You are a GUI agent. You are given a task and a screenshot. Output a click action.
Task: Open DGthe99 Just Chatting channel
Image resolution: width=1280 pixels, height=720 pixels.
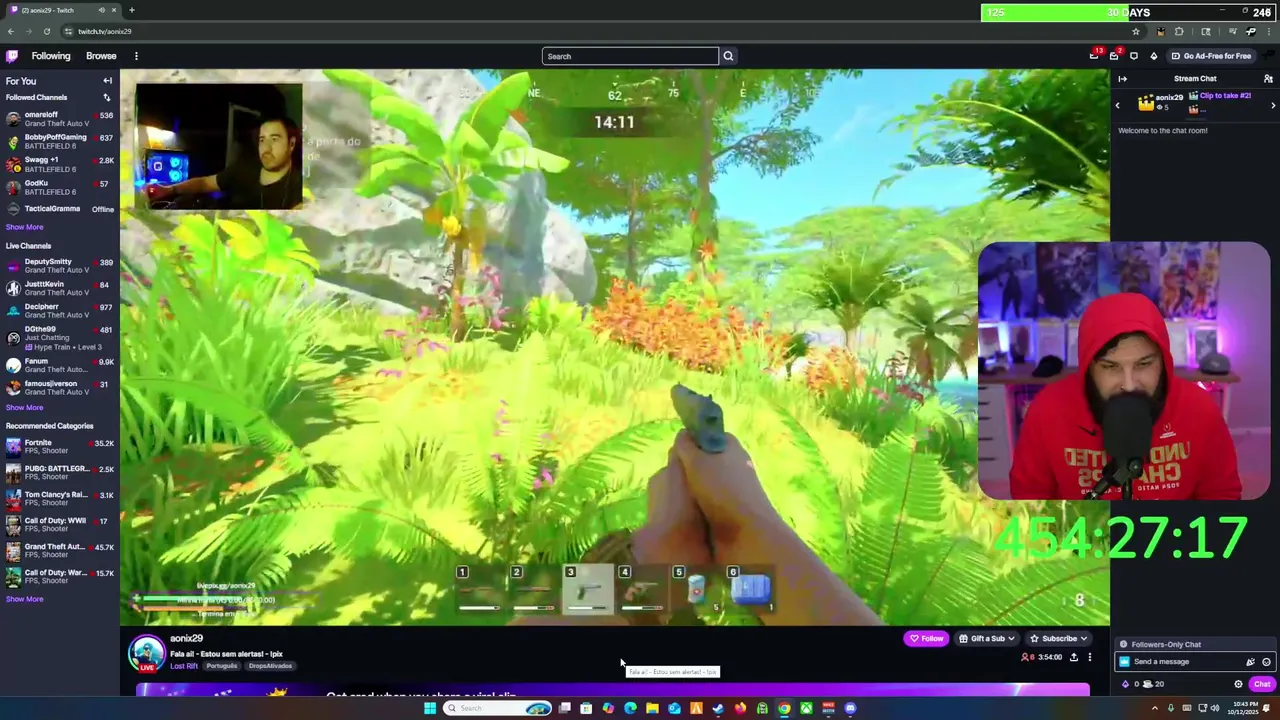[x=60, y=337]
